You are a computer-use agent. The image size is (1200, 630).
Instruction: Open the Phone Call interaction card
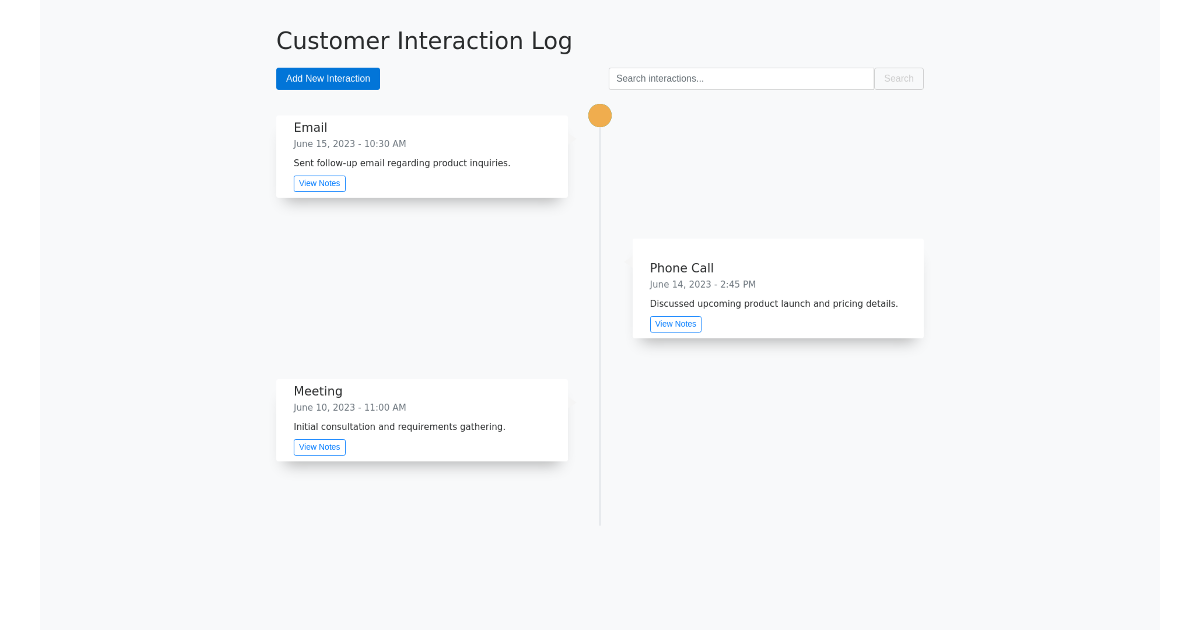[778, 288]
